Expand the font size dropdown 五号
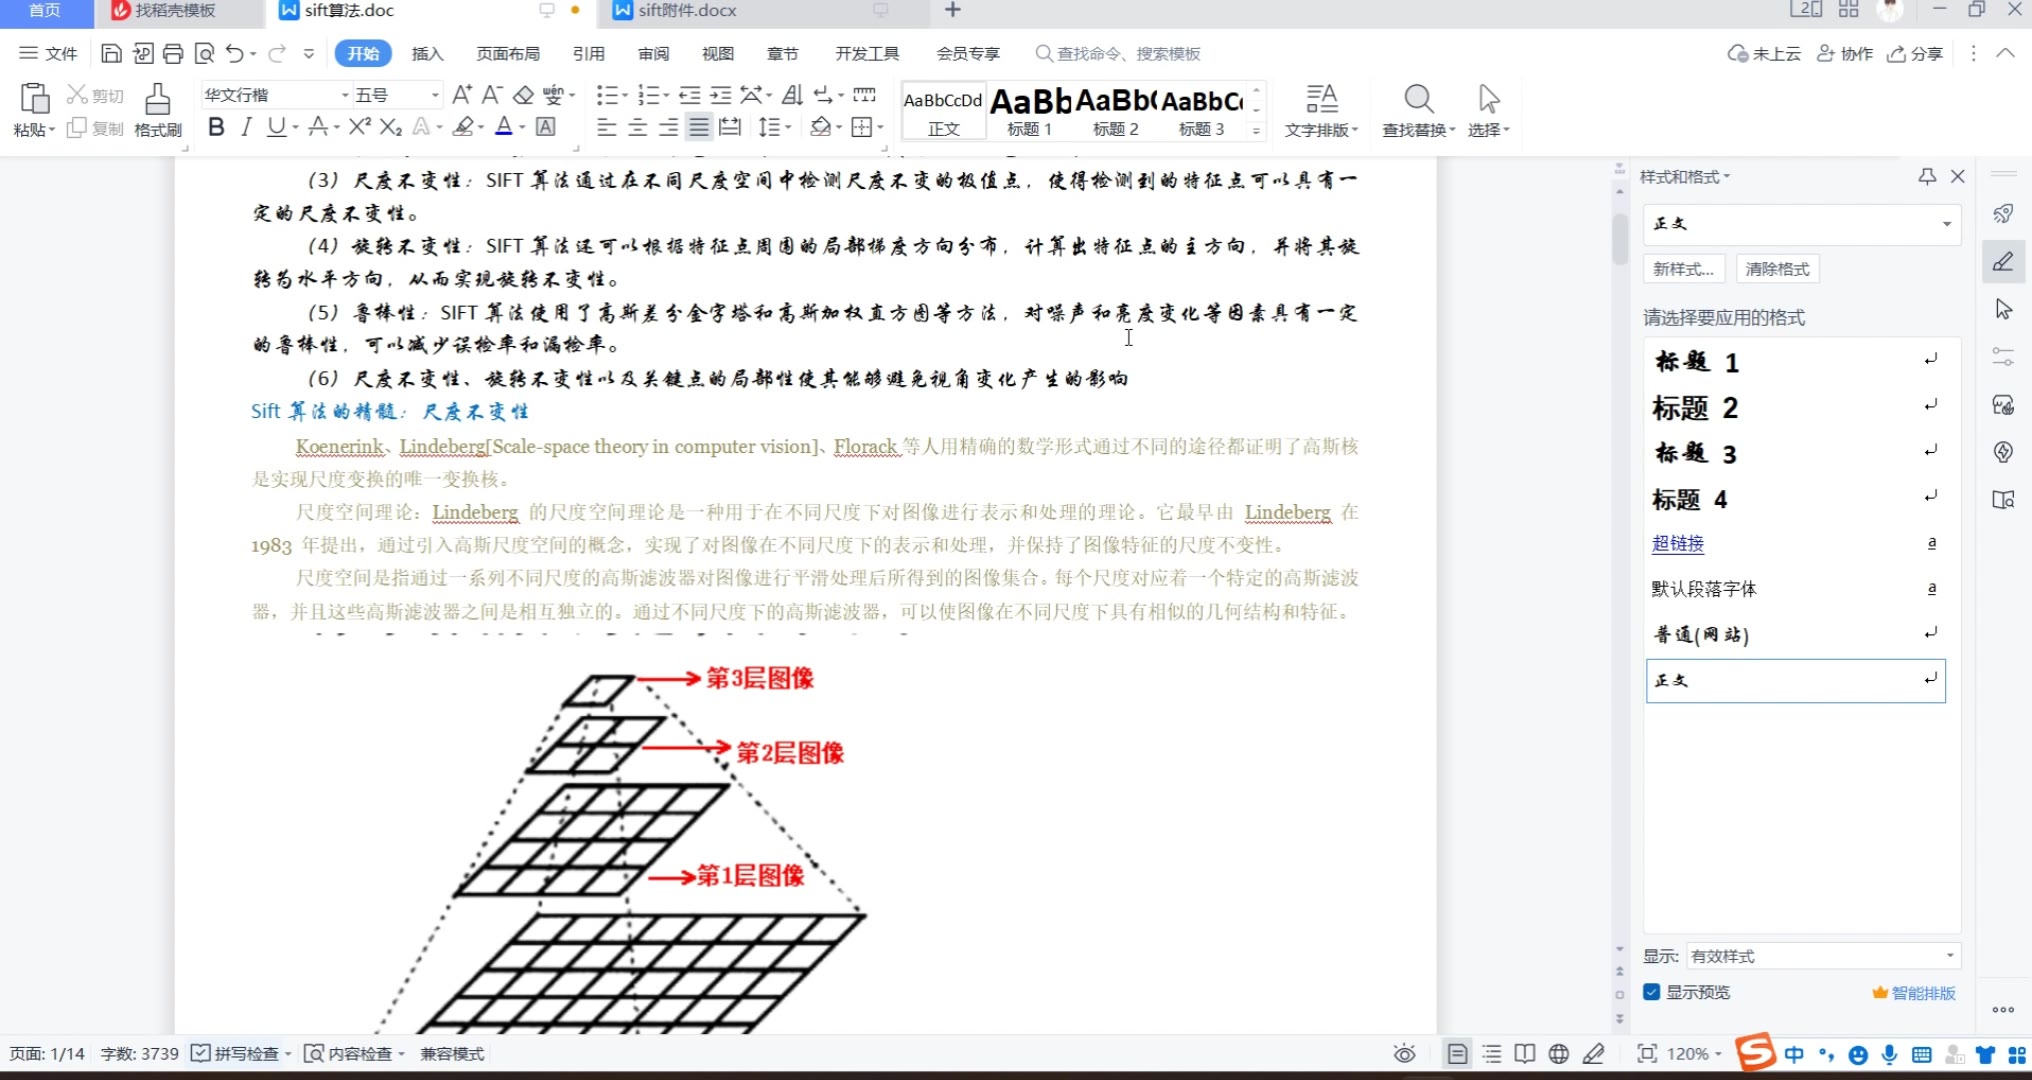The height and width of the screenshot is (1080, 2032). (x=435, y=95)
